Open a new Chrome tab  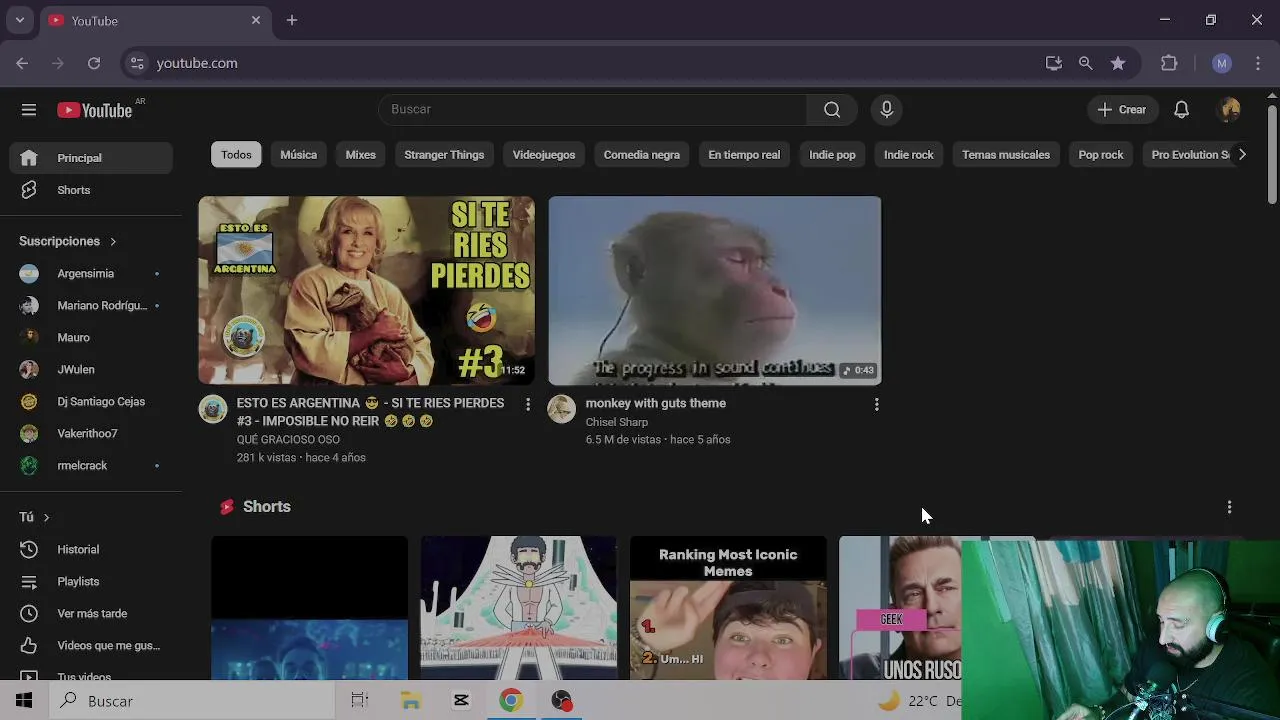pos(292,20)
